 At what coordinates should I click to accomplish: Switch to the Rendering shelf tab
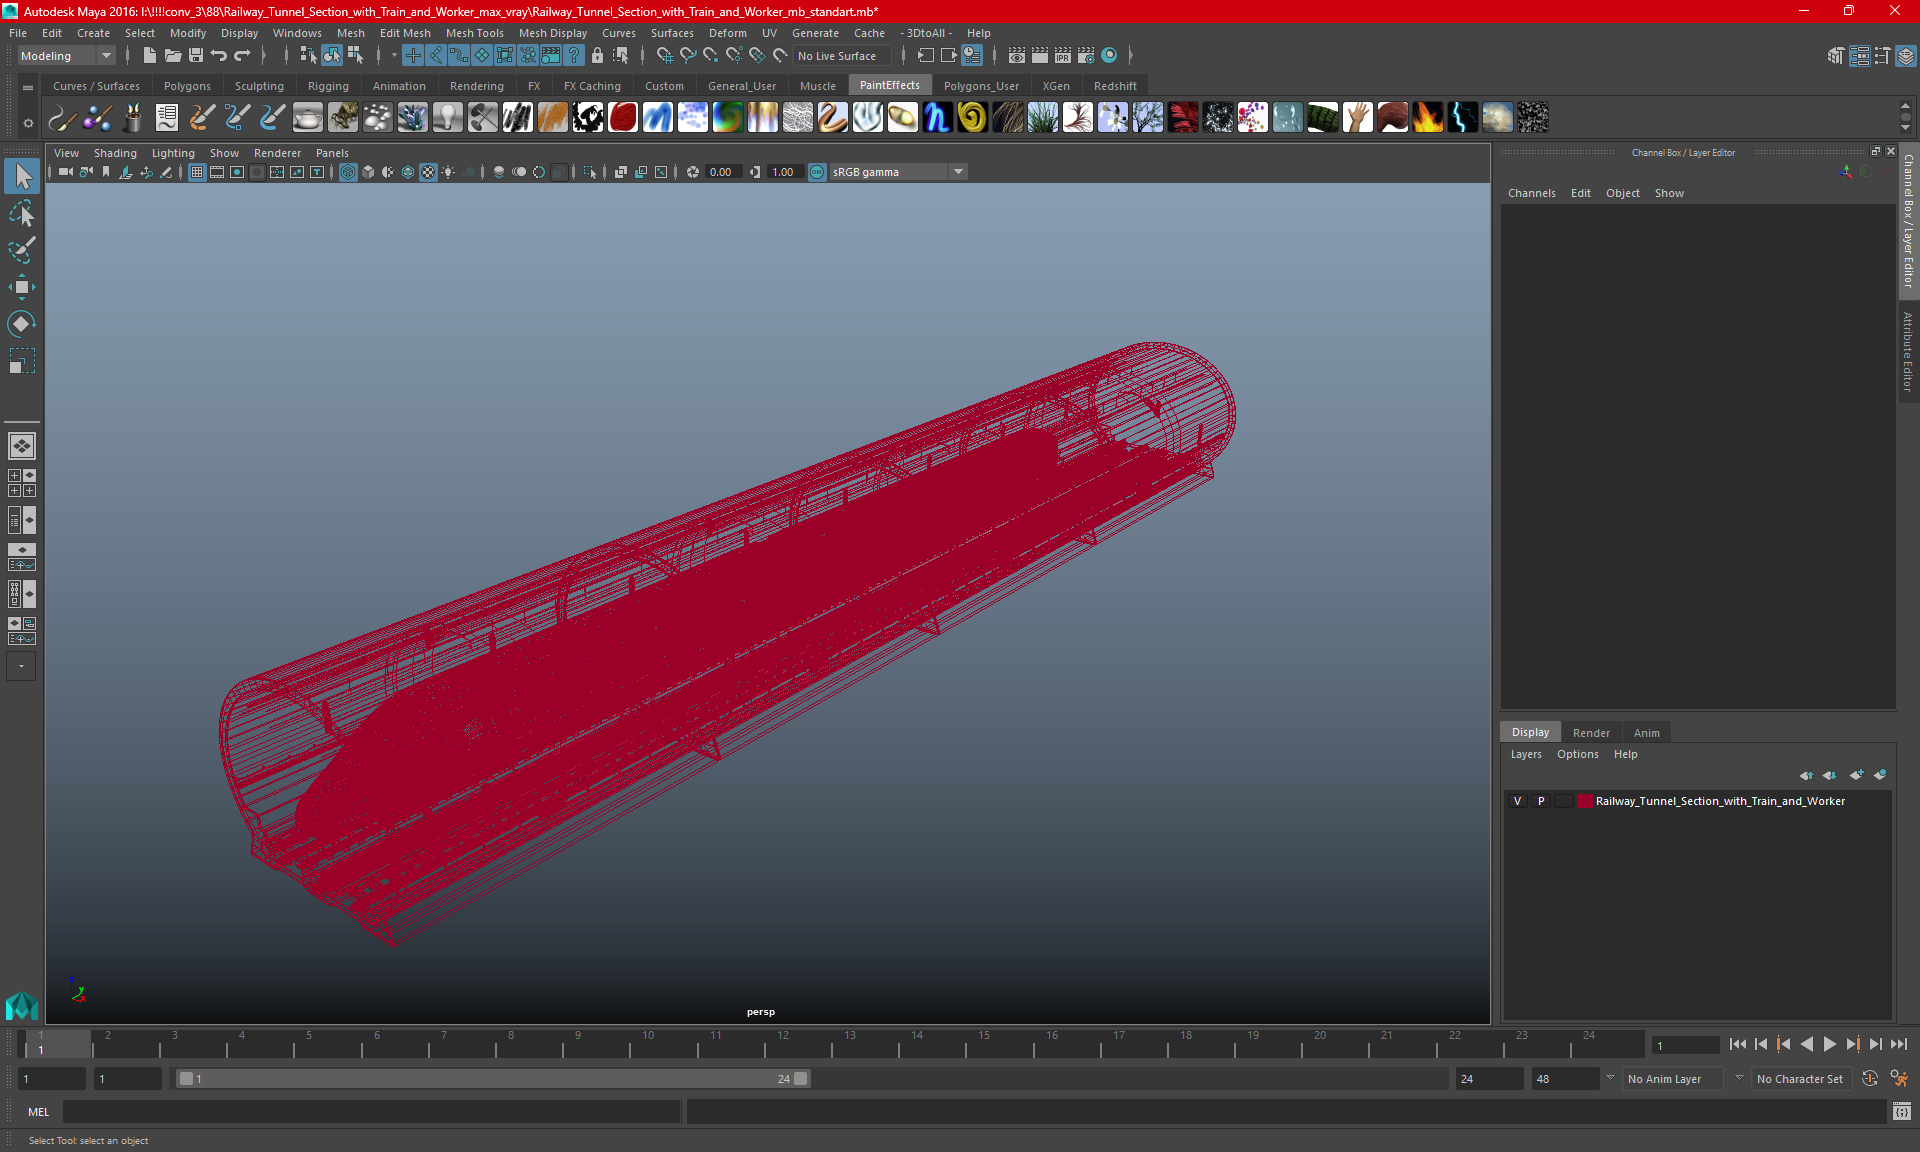pyautogui.click(x=476, y=86)
